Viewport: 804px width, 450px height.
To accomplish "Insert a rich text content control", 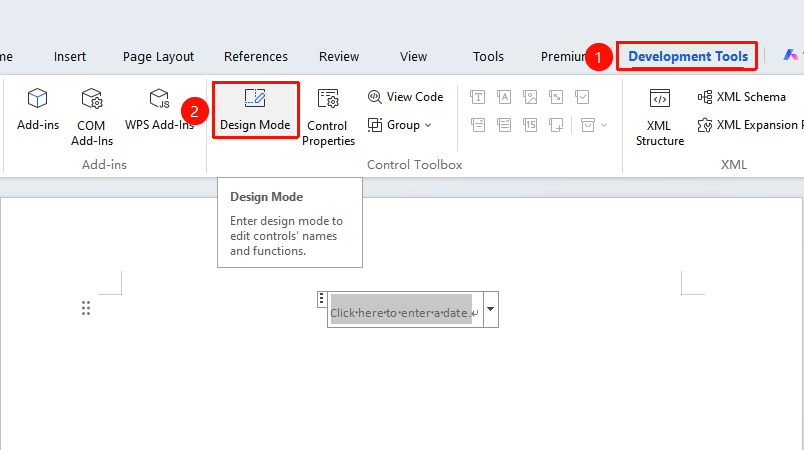I will point(477,97).
